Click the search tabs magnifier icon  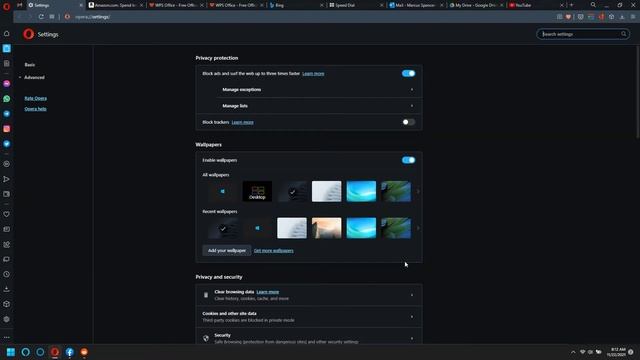tap(593, 5)
